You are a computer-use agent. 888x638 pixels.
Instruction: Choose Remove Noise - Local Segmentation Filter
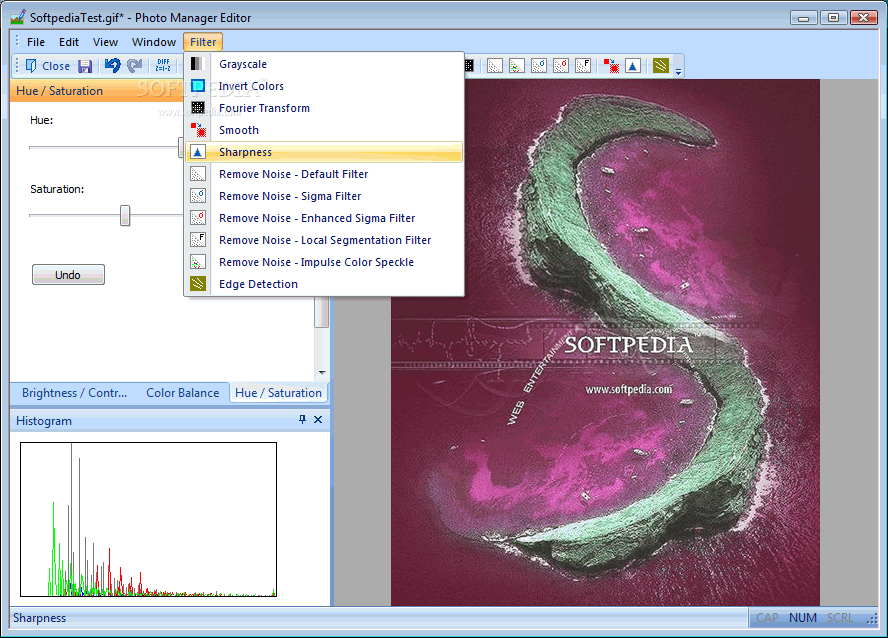pos(324,241)
